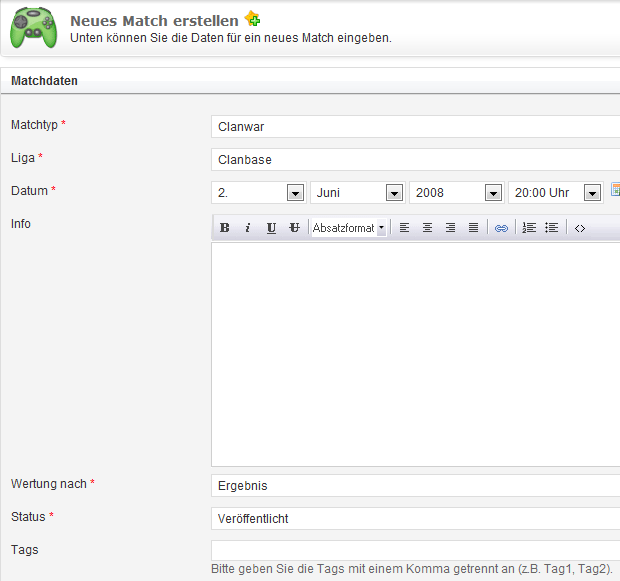
Task: Align text right in the editor
Action: (x=450, y=228)
